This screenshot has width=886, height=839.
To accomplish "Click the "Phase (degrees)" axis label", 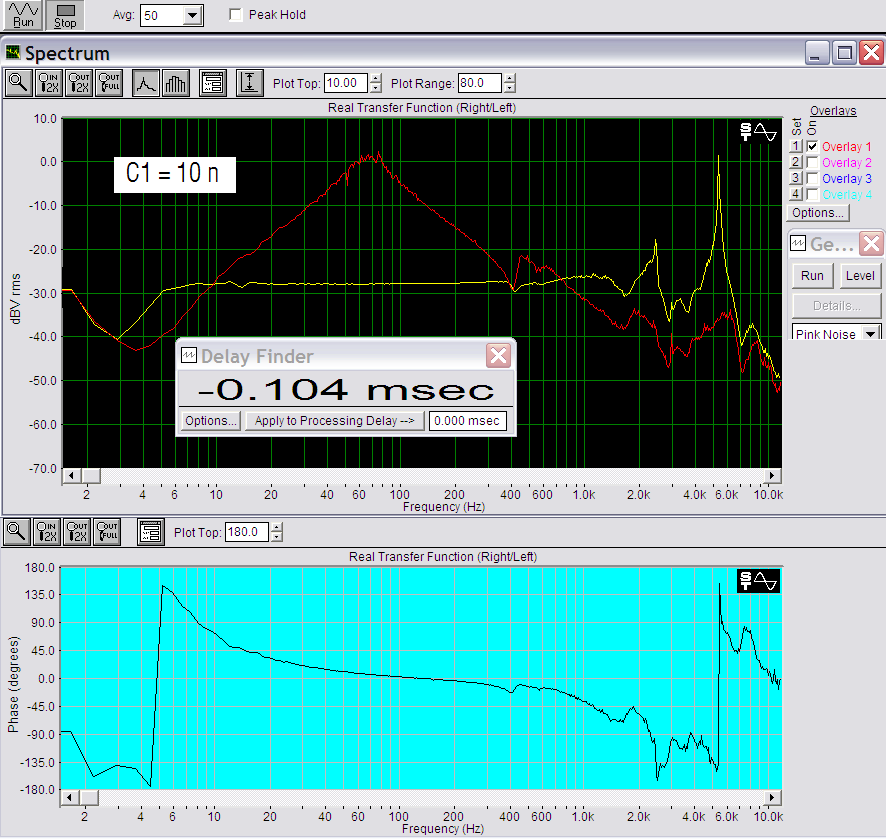I will [14, 684].
